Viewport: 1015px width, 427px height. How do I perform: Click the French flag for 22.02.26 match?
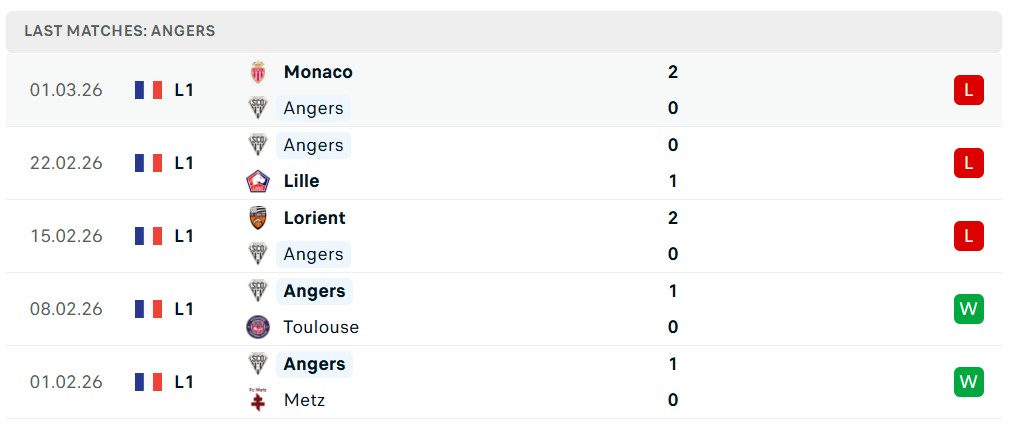pyautogui.click(x=148, y=163)
